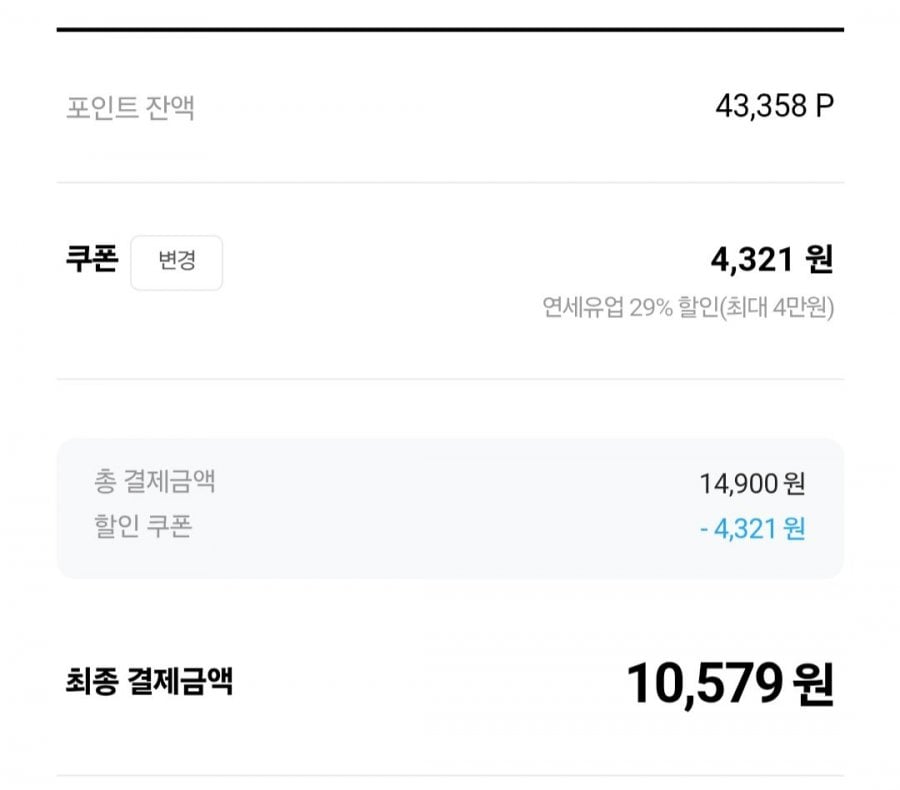Click the bold 쿠폰 heading

tap(91, 260)
